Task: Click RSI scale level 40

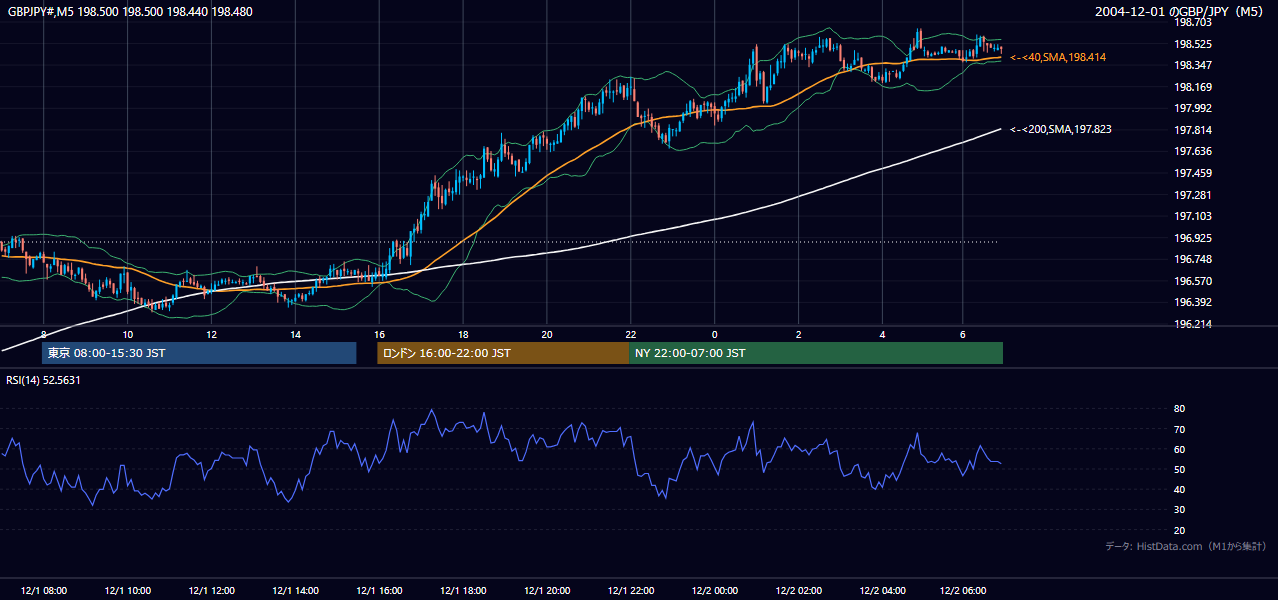Action: point(1179,489)
